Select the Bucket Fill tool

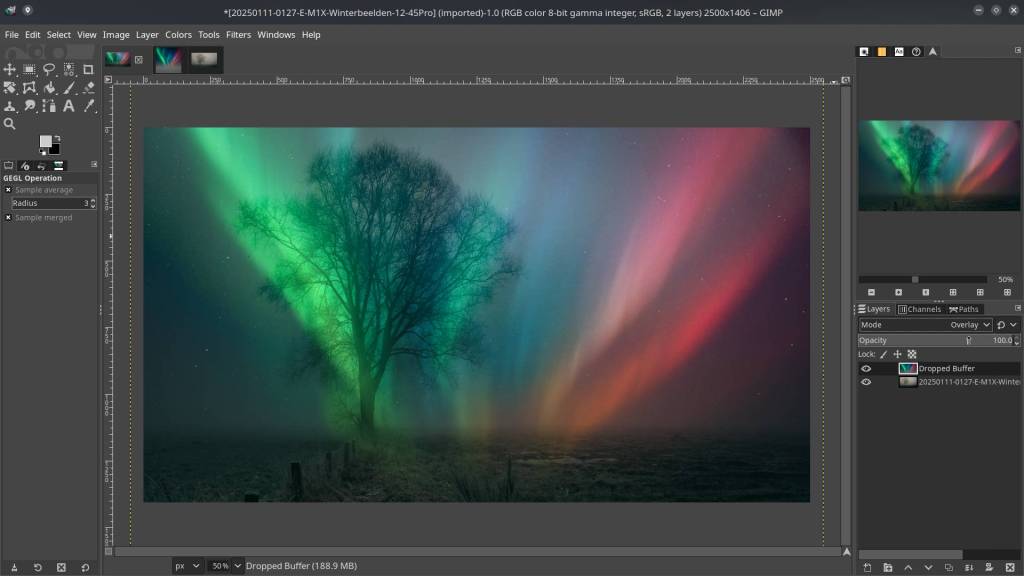point(49,88)
